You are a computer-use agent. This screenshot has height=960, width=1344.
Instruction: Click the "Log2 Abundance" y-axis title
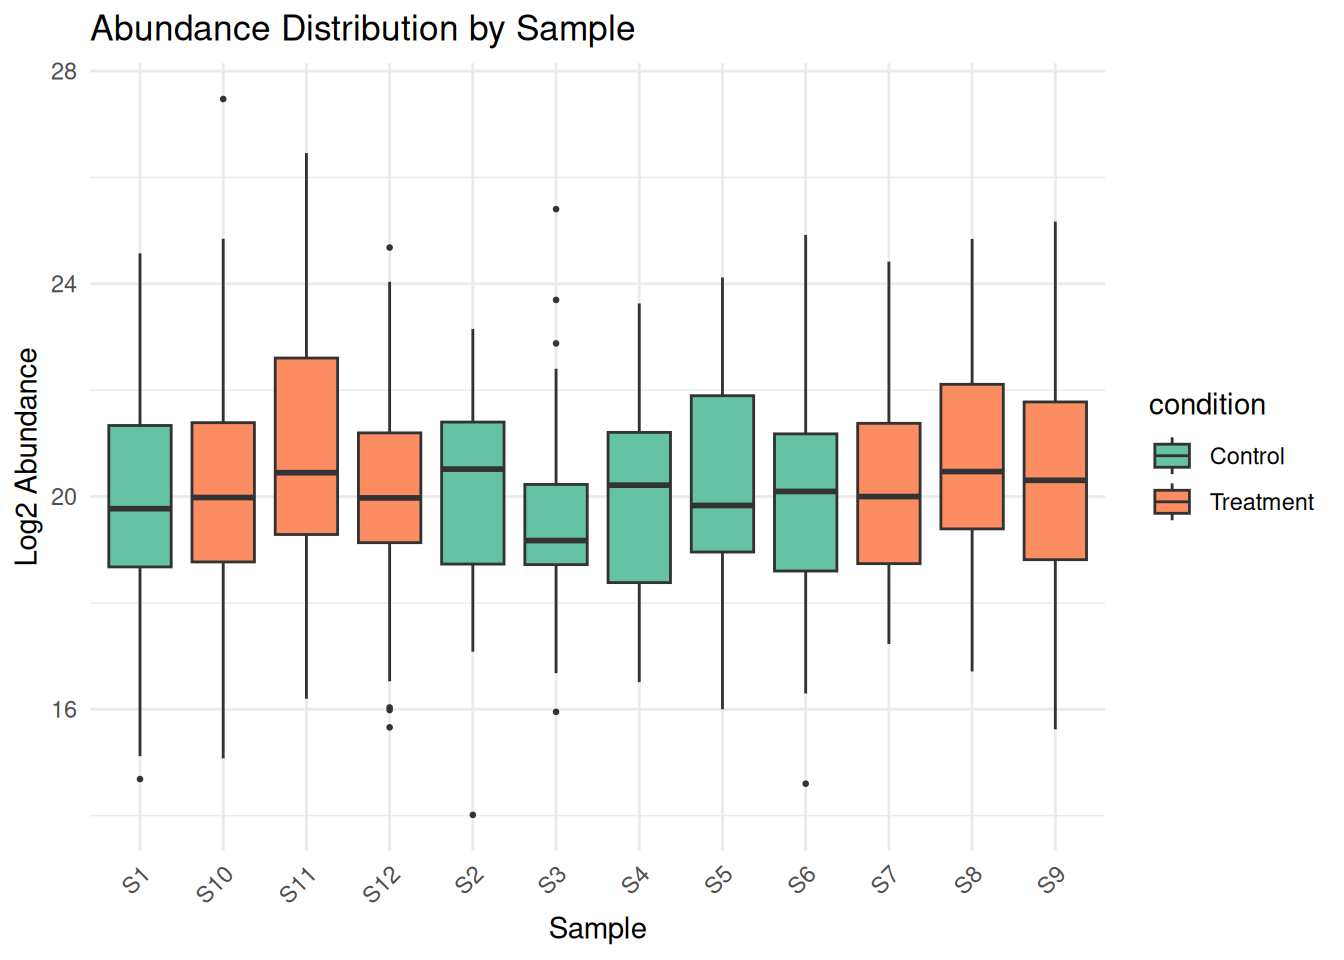pos(27,456)
